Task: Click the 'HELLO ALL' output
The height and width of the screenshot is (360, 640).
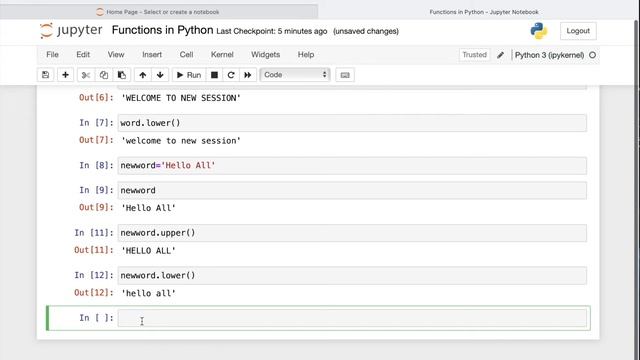Action: [x=149, y=251]
